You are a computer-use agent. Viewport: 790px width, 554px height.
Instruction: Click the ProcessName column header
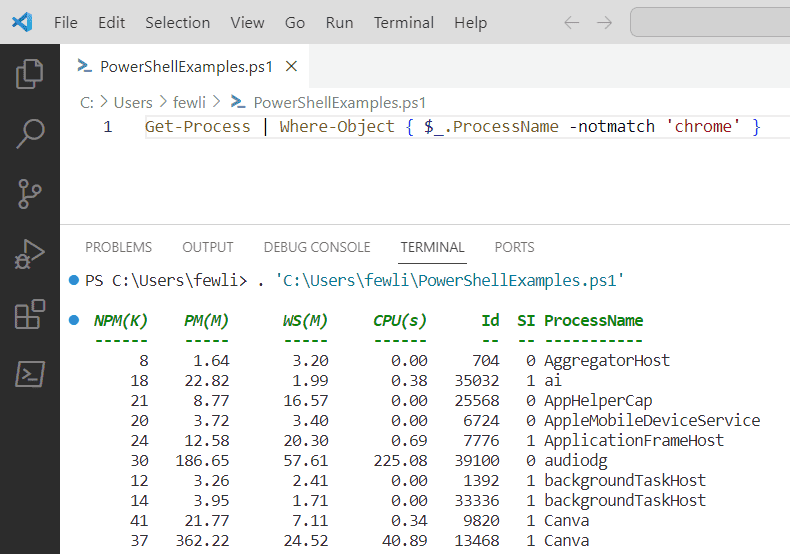click(x=594, y=320)
